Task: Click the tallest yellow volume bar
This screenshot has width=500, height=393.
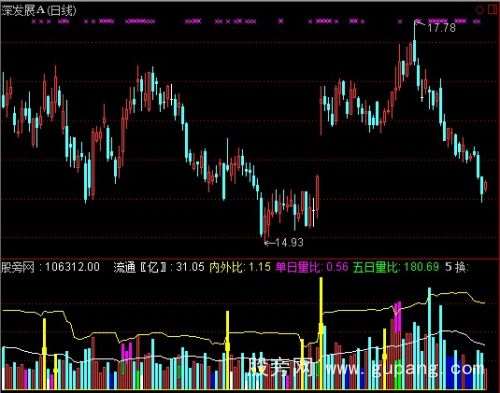Action: (321, 333)
